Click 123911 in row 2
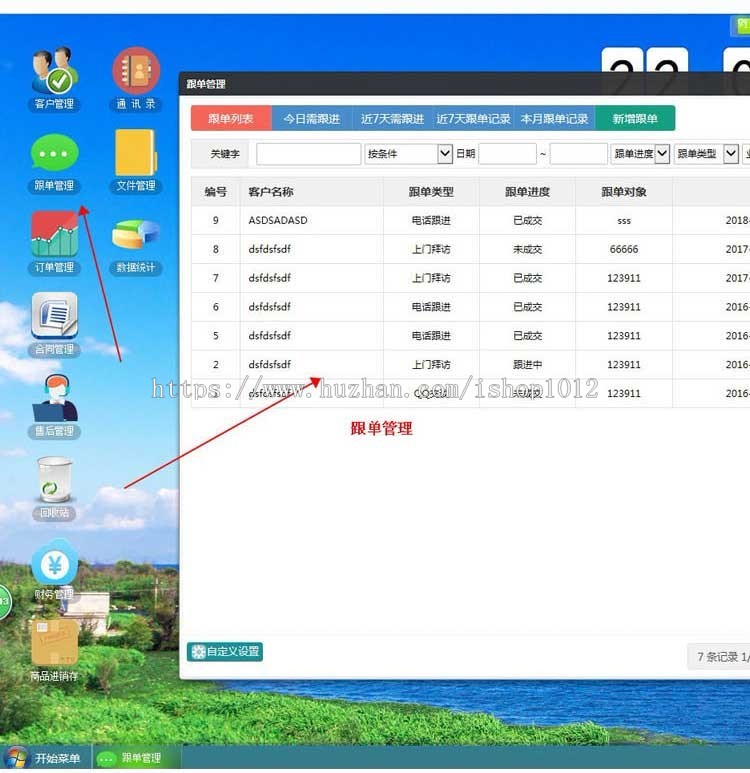The height and width of the screenshot is (773, 750). tap(624, 364)
